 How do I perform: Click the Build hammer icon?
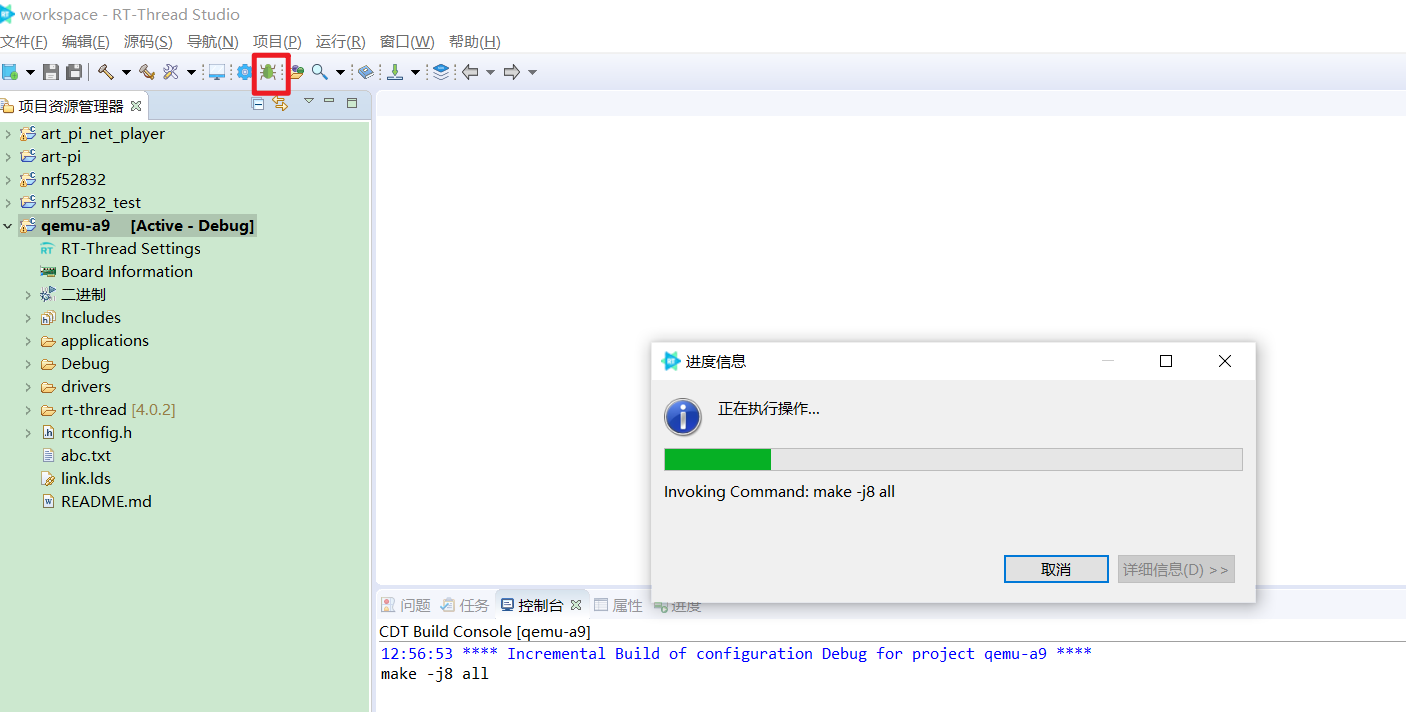[x=107, y=71]
